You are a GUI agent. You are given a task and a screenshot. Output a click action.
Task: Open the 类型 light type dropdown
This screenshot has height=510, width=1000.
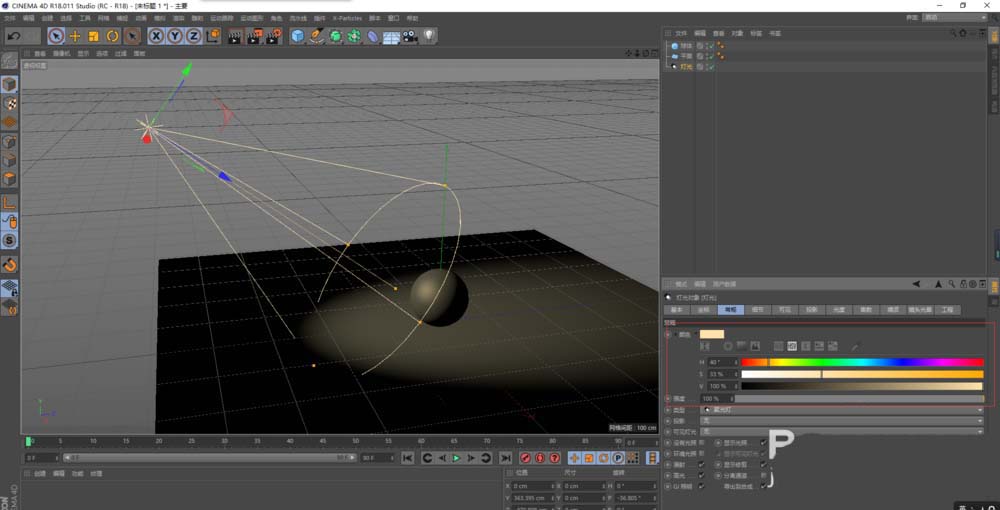[842, 409]
